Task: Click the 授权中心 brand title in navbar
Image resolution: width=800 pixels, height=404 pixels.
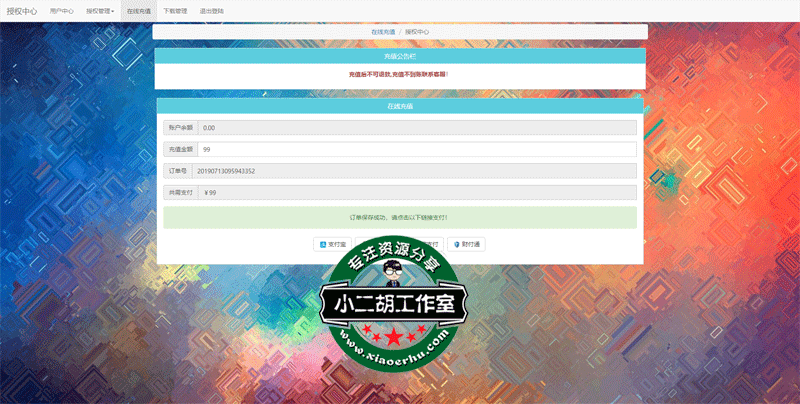Action: 22,11
